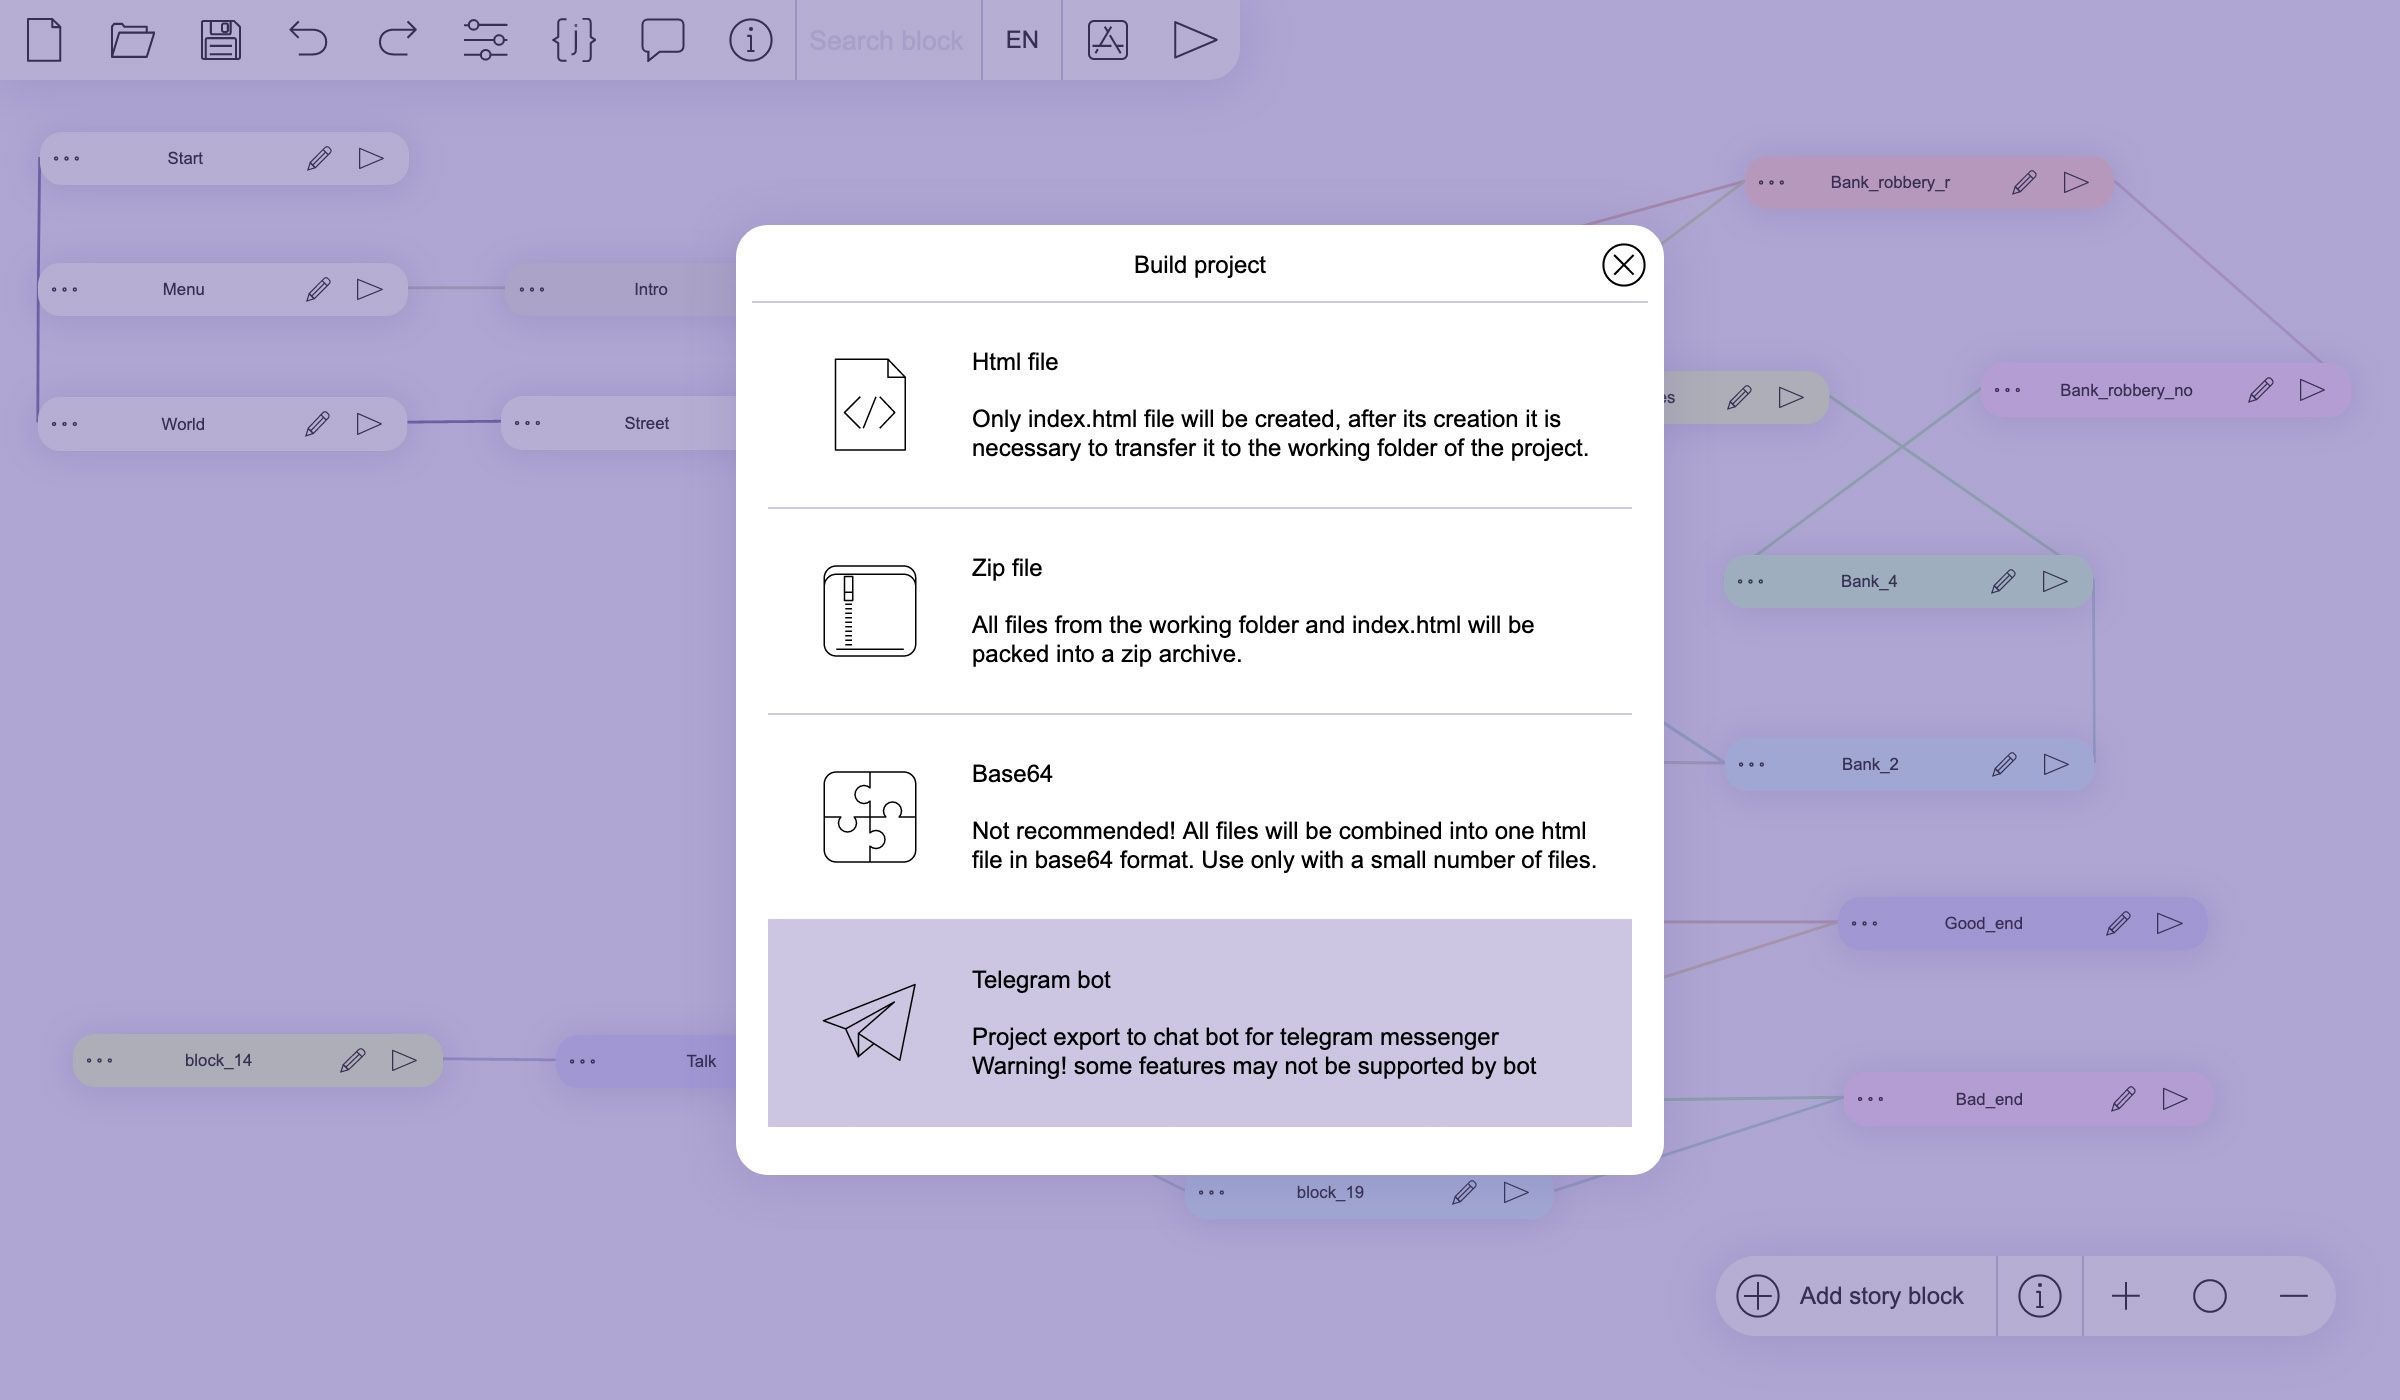Click Add story block button
The width and height of the screenshot is (2400, 1400).
[x=1857, y=1296]
